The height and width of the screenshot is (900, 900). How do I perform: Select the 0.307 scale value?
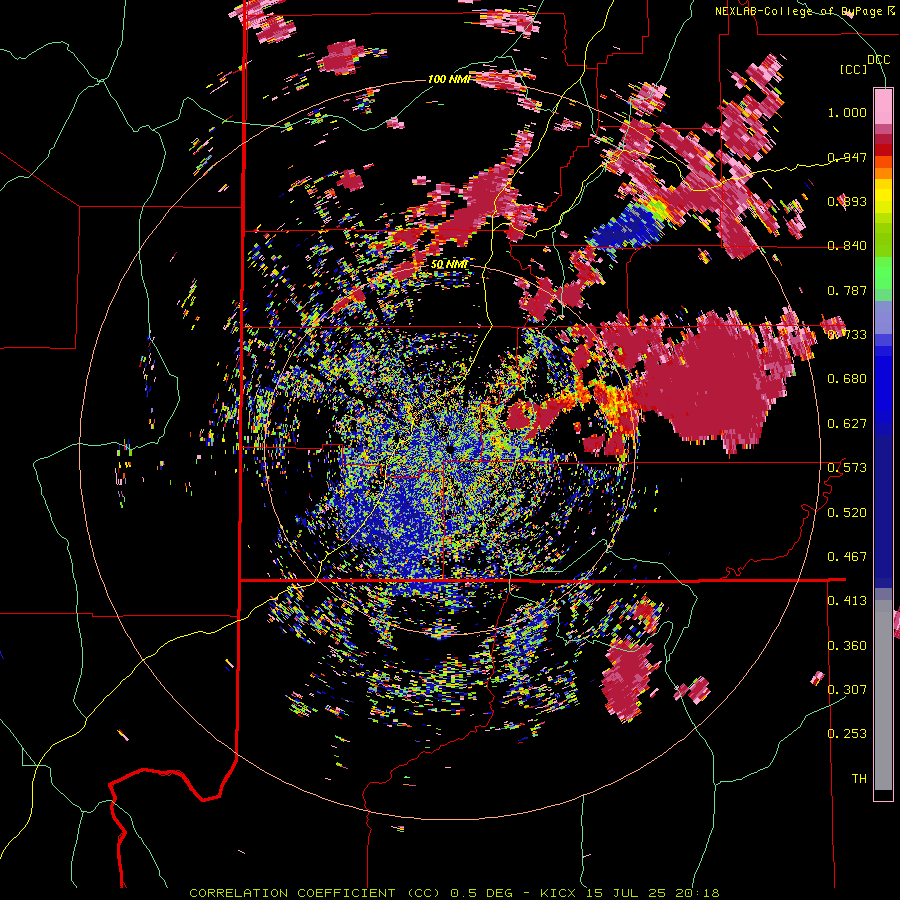click(847, 689)
